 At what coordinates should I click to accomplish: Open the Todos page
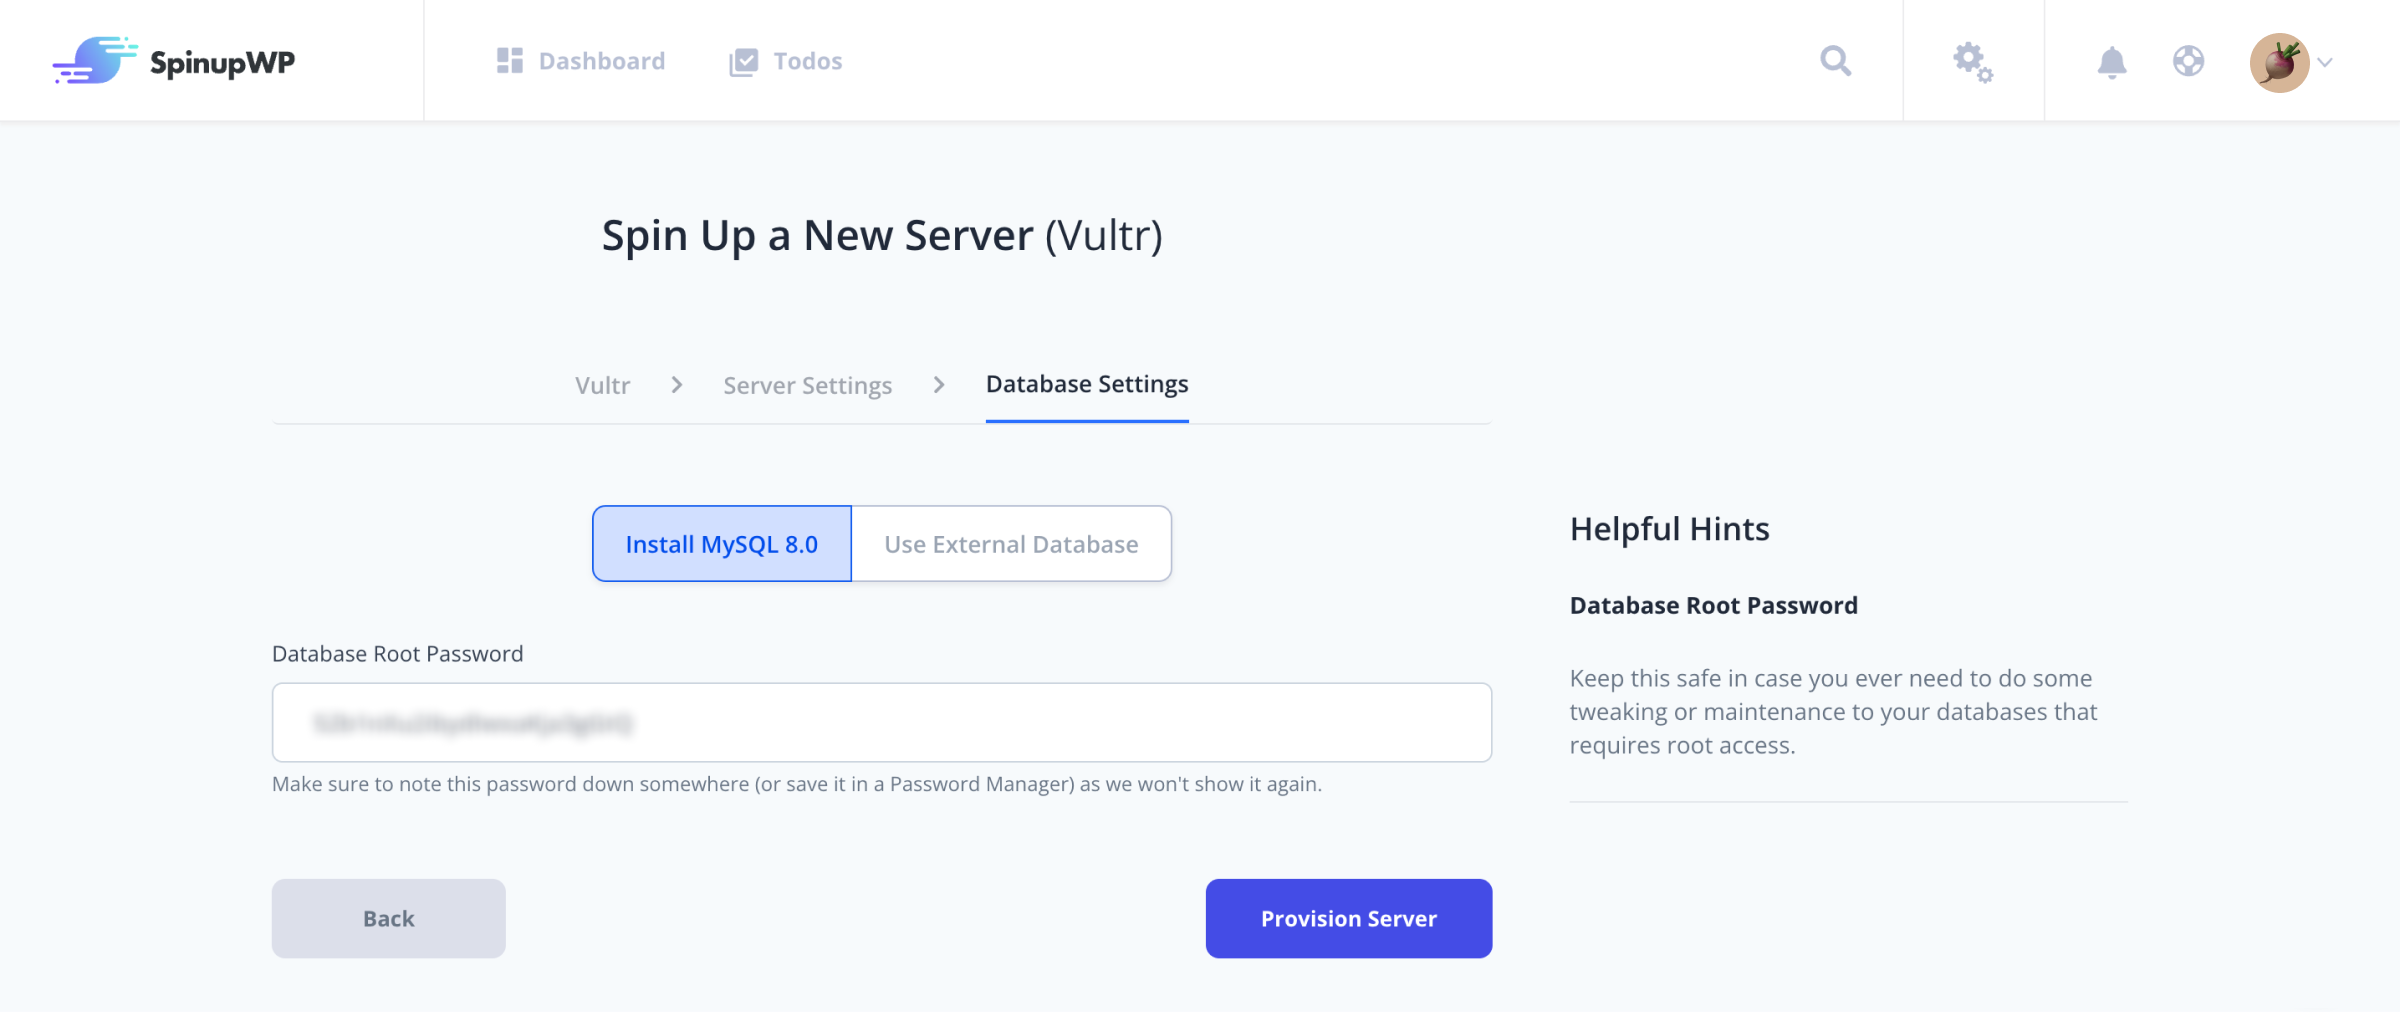(786, 61)
